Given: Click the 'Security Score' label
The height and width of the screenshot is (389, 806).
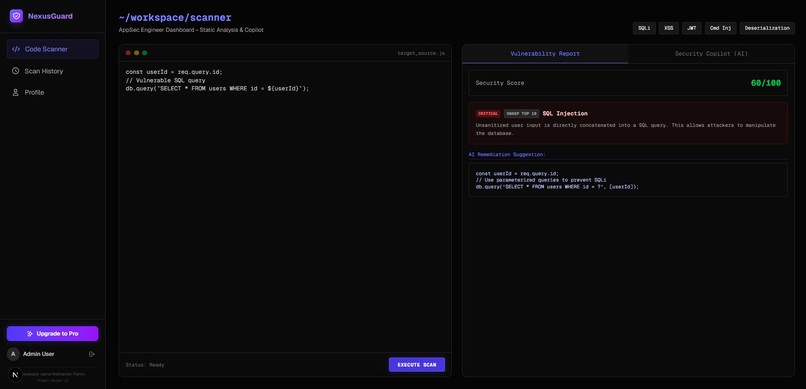Looking at the screenshot, I should 500,83.
